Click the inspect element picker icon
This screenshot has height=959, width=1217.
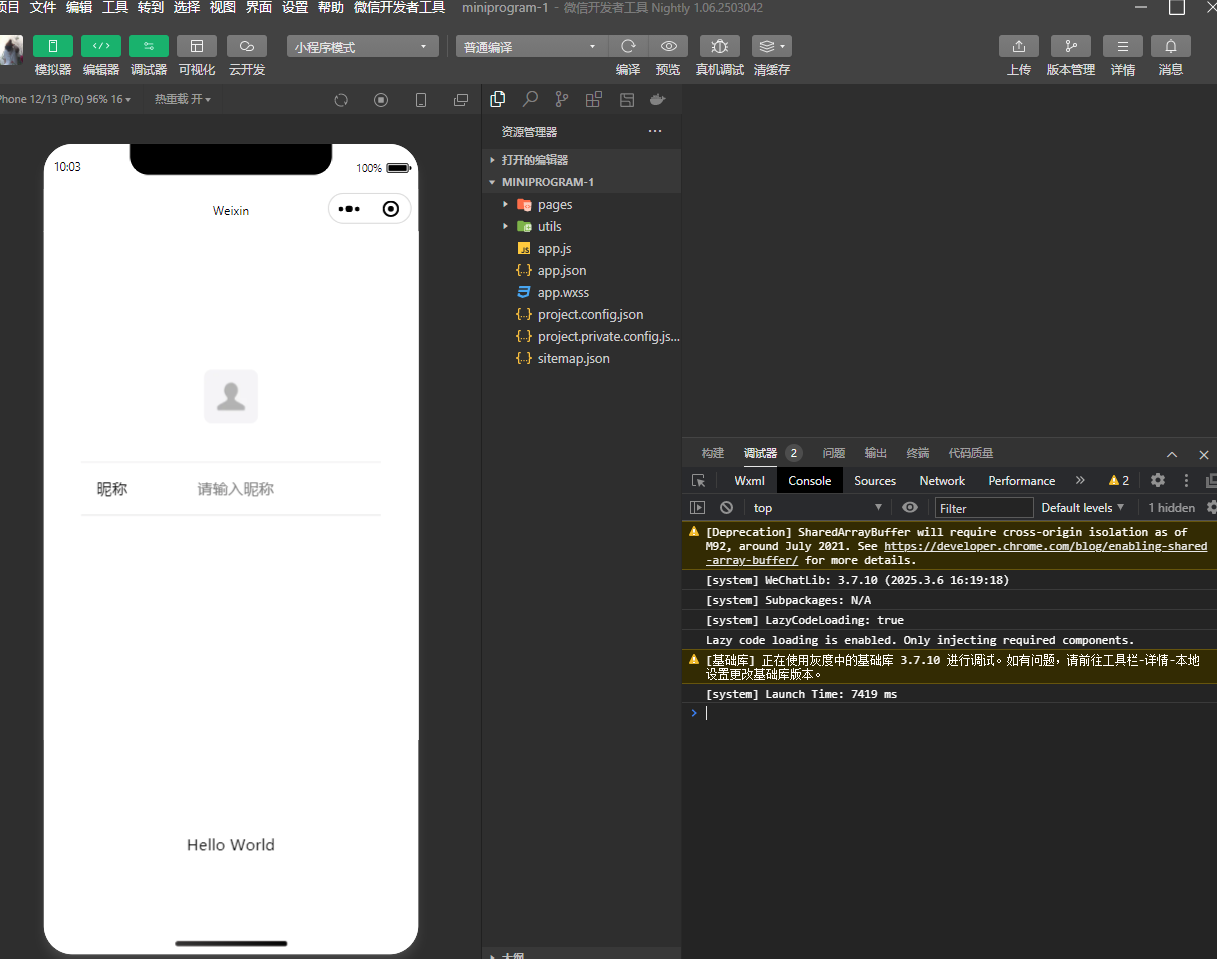pos(698,480)
